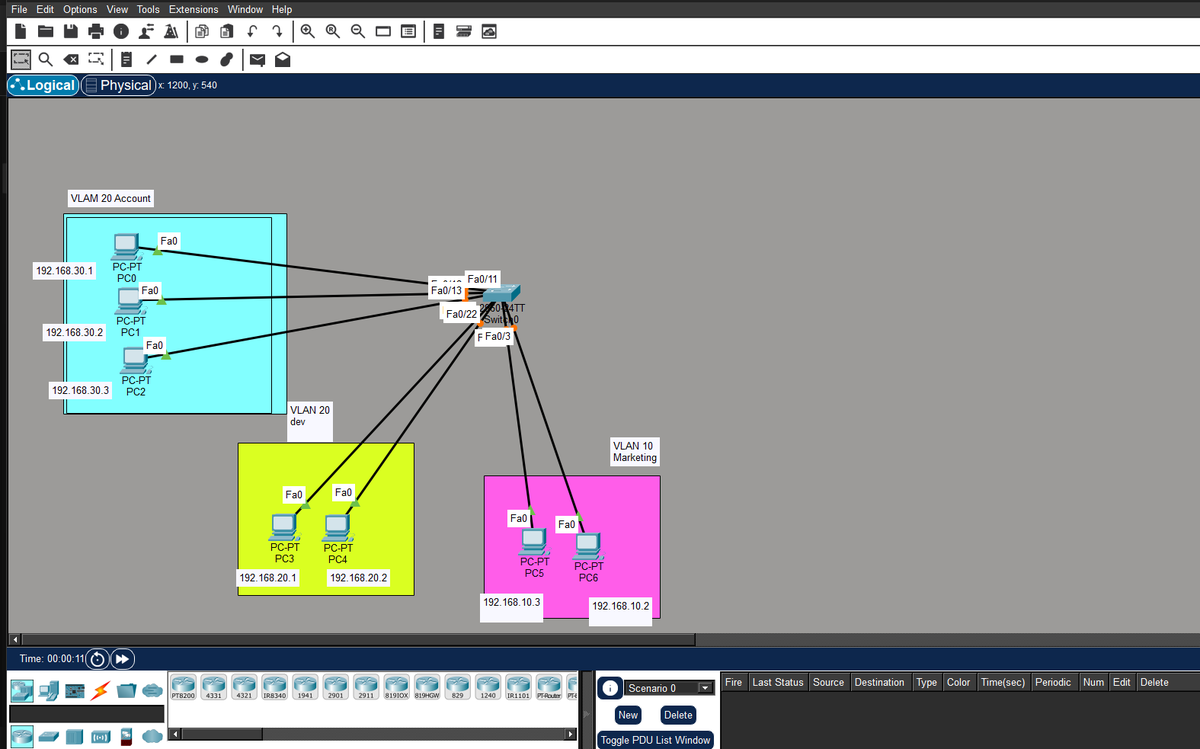
Task: Add a Complex PDU open envelope
Action: click(x=283, y=60)
